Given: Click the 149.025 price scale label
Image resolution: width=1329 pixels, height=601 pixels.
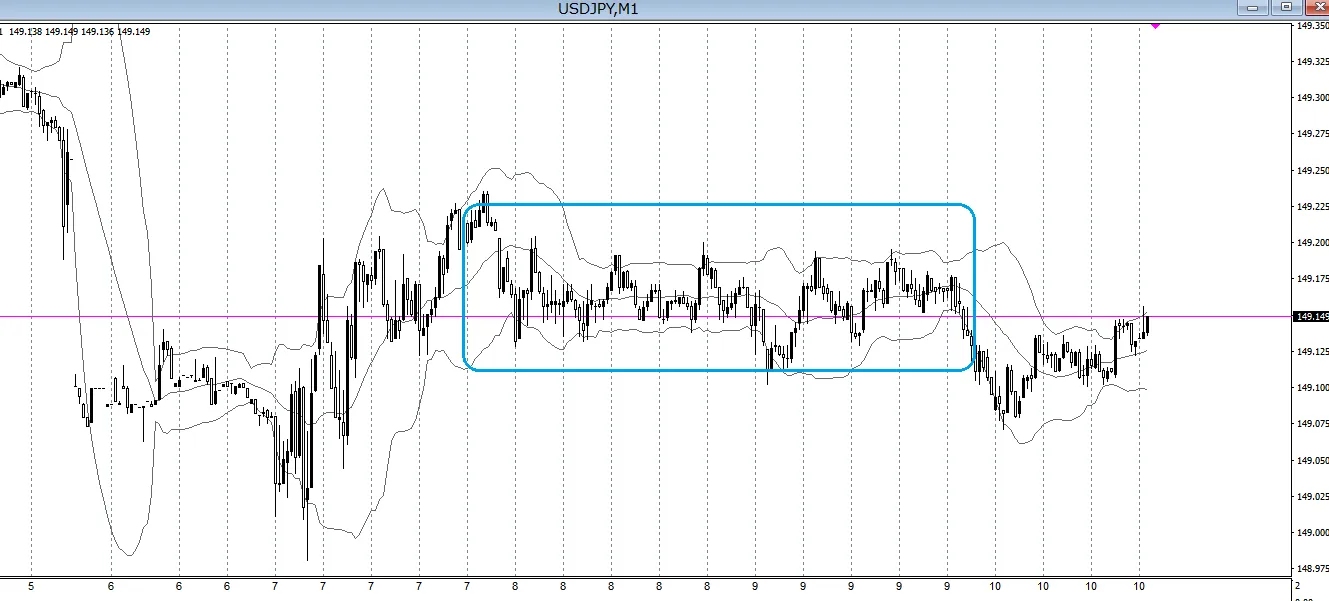Looking at the screenshot, I should [1311, 497].
